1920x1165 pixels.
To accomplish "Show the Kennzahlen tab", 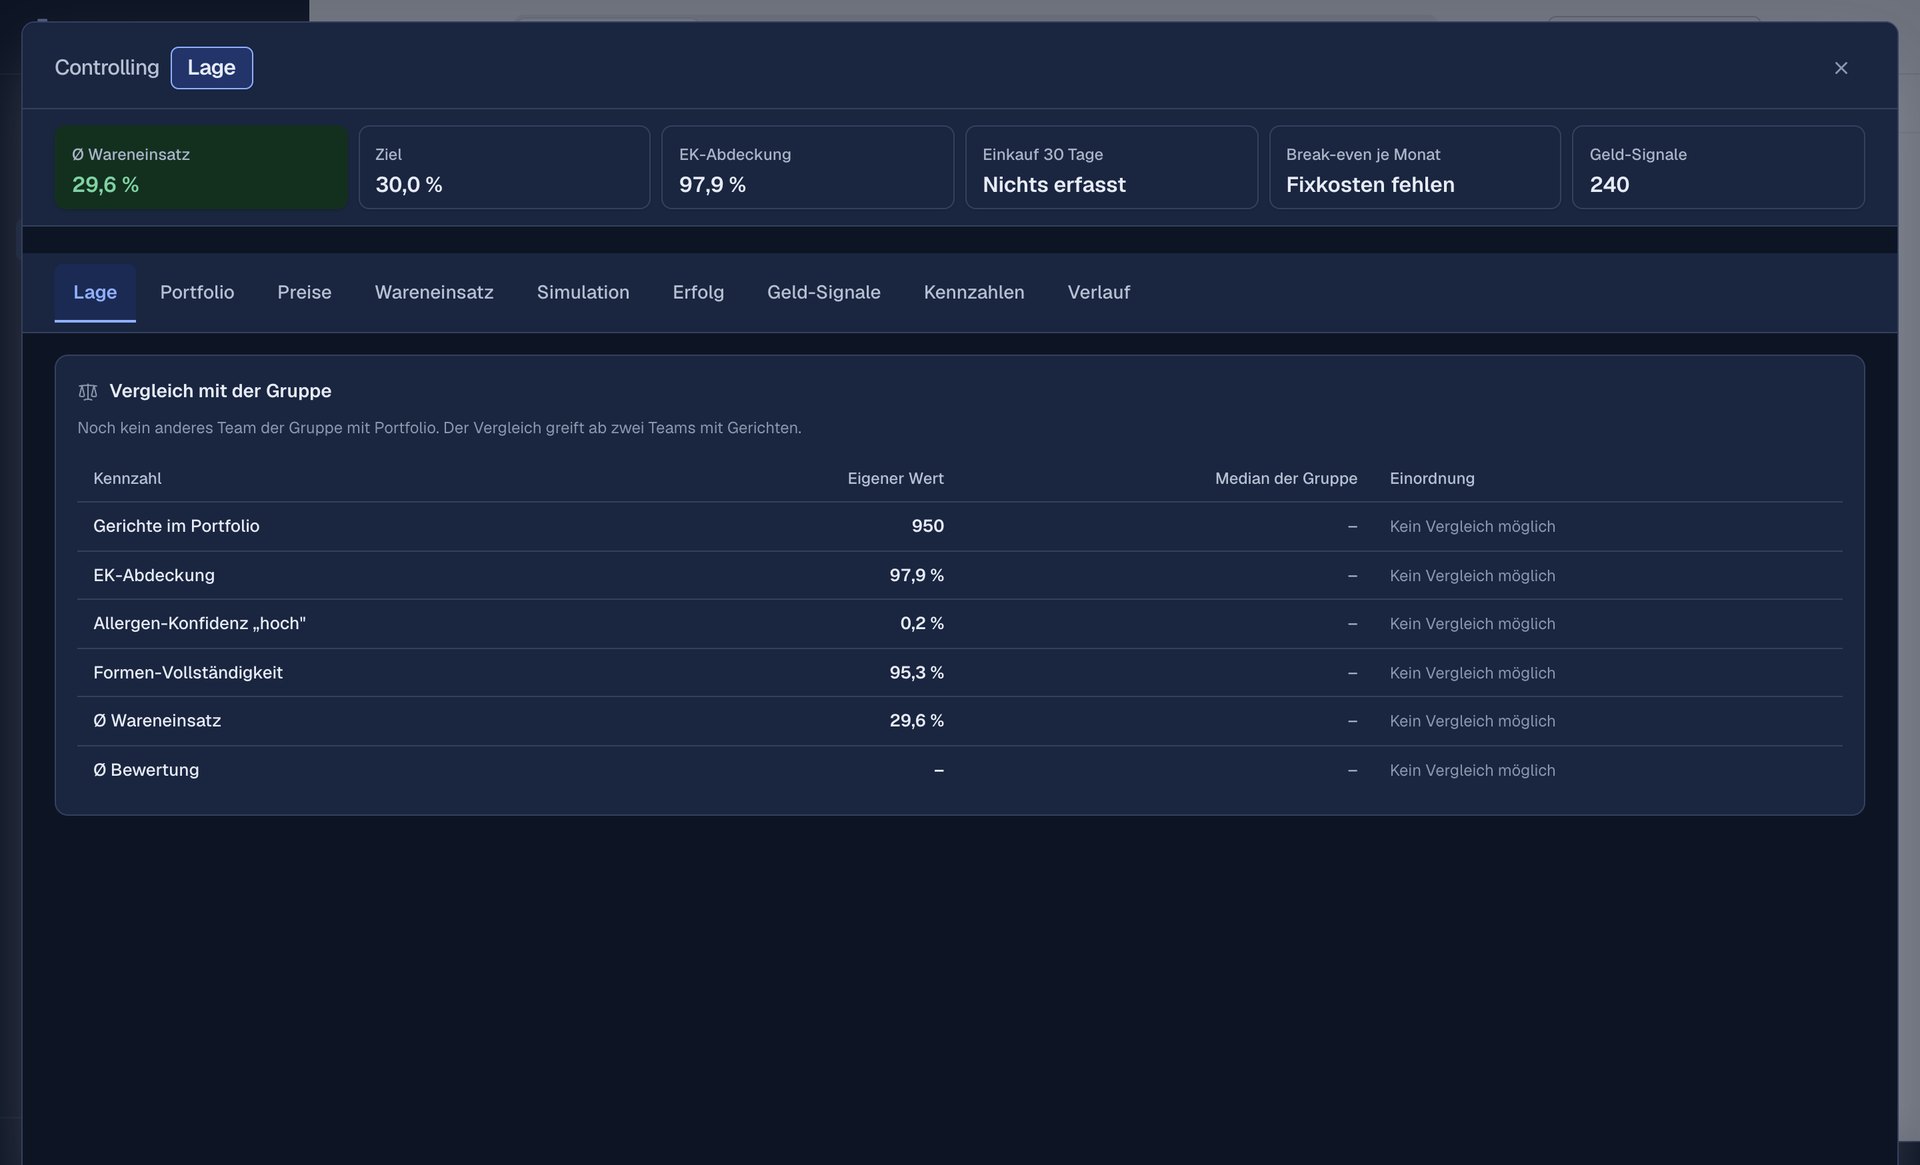I will click(x=974, y=292).
